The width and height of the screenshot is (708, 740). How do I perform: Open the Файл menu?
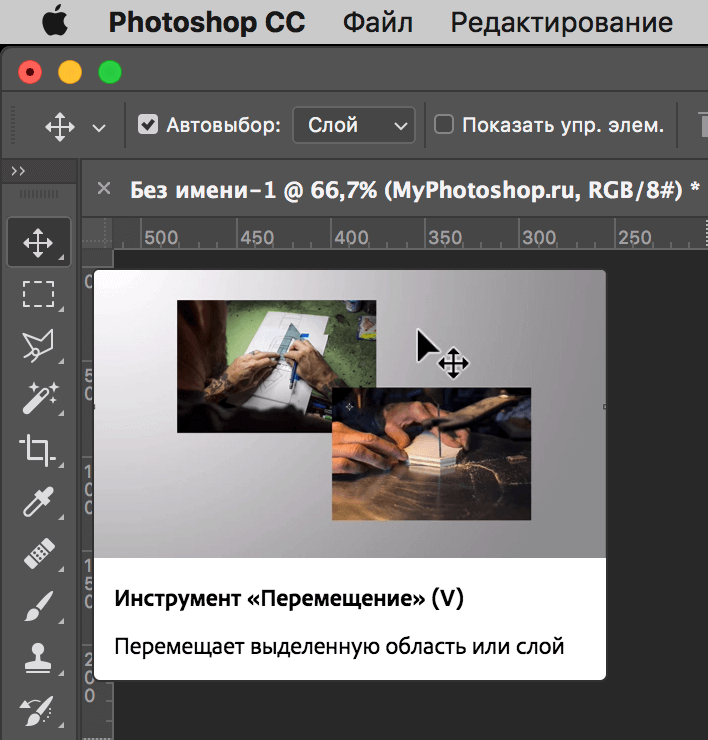click(x=378, y=23)
